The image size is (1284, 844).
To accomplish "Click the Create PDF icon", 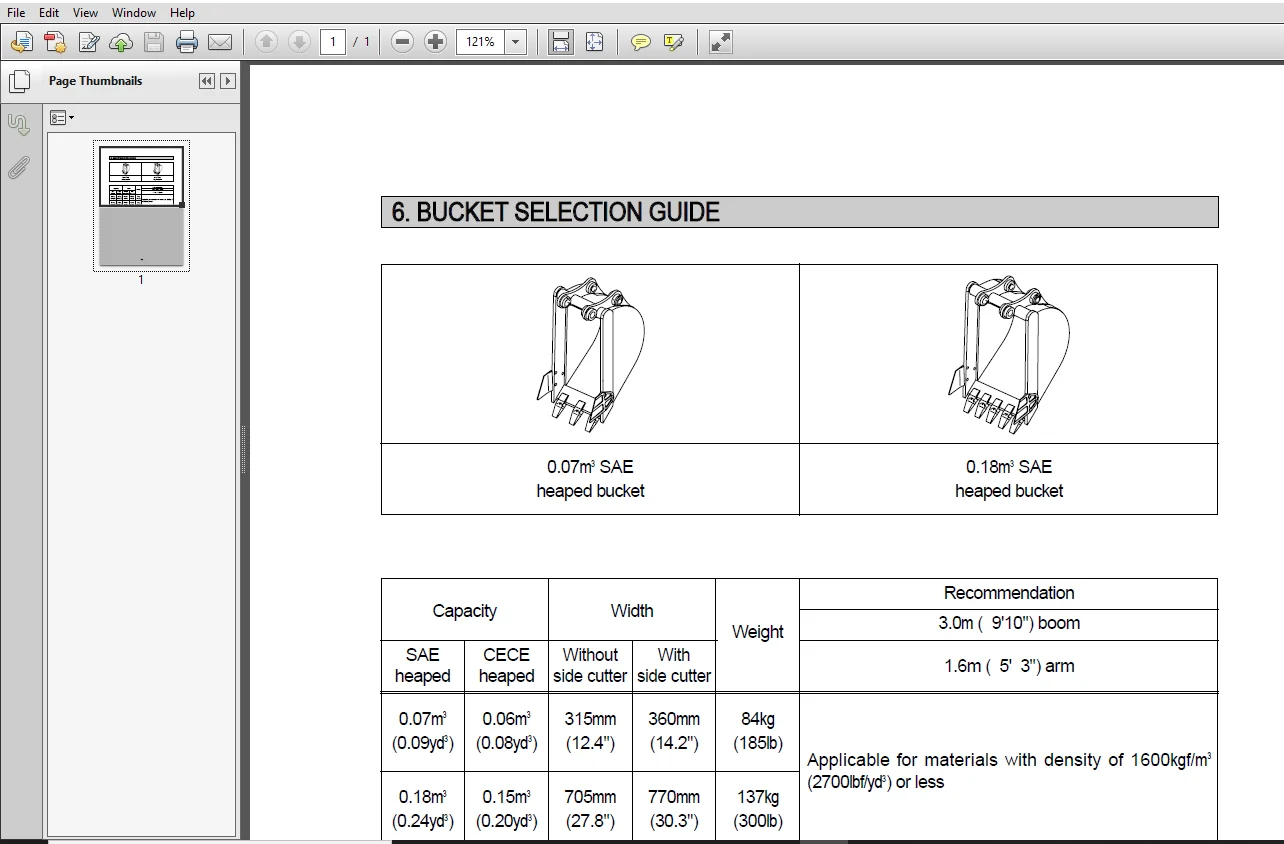I will pos(55,42).
